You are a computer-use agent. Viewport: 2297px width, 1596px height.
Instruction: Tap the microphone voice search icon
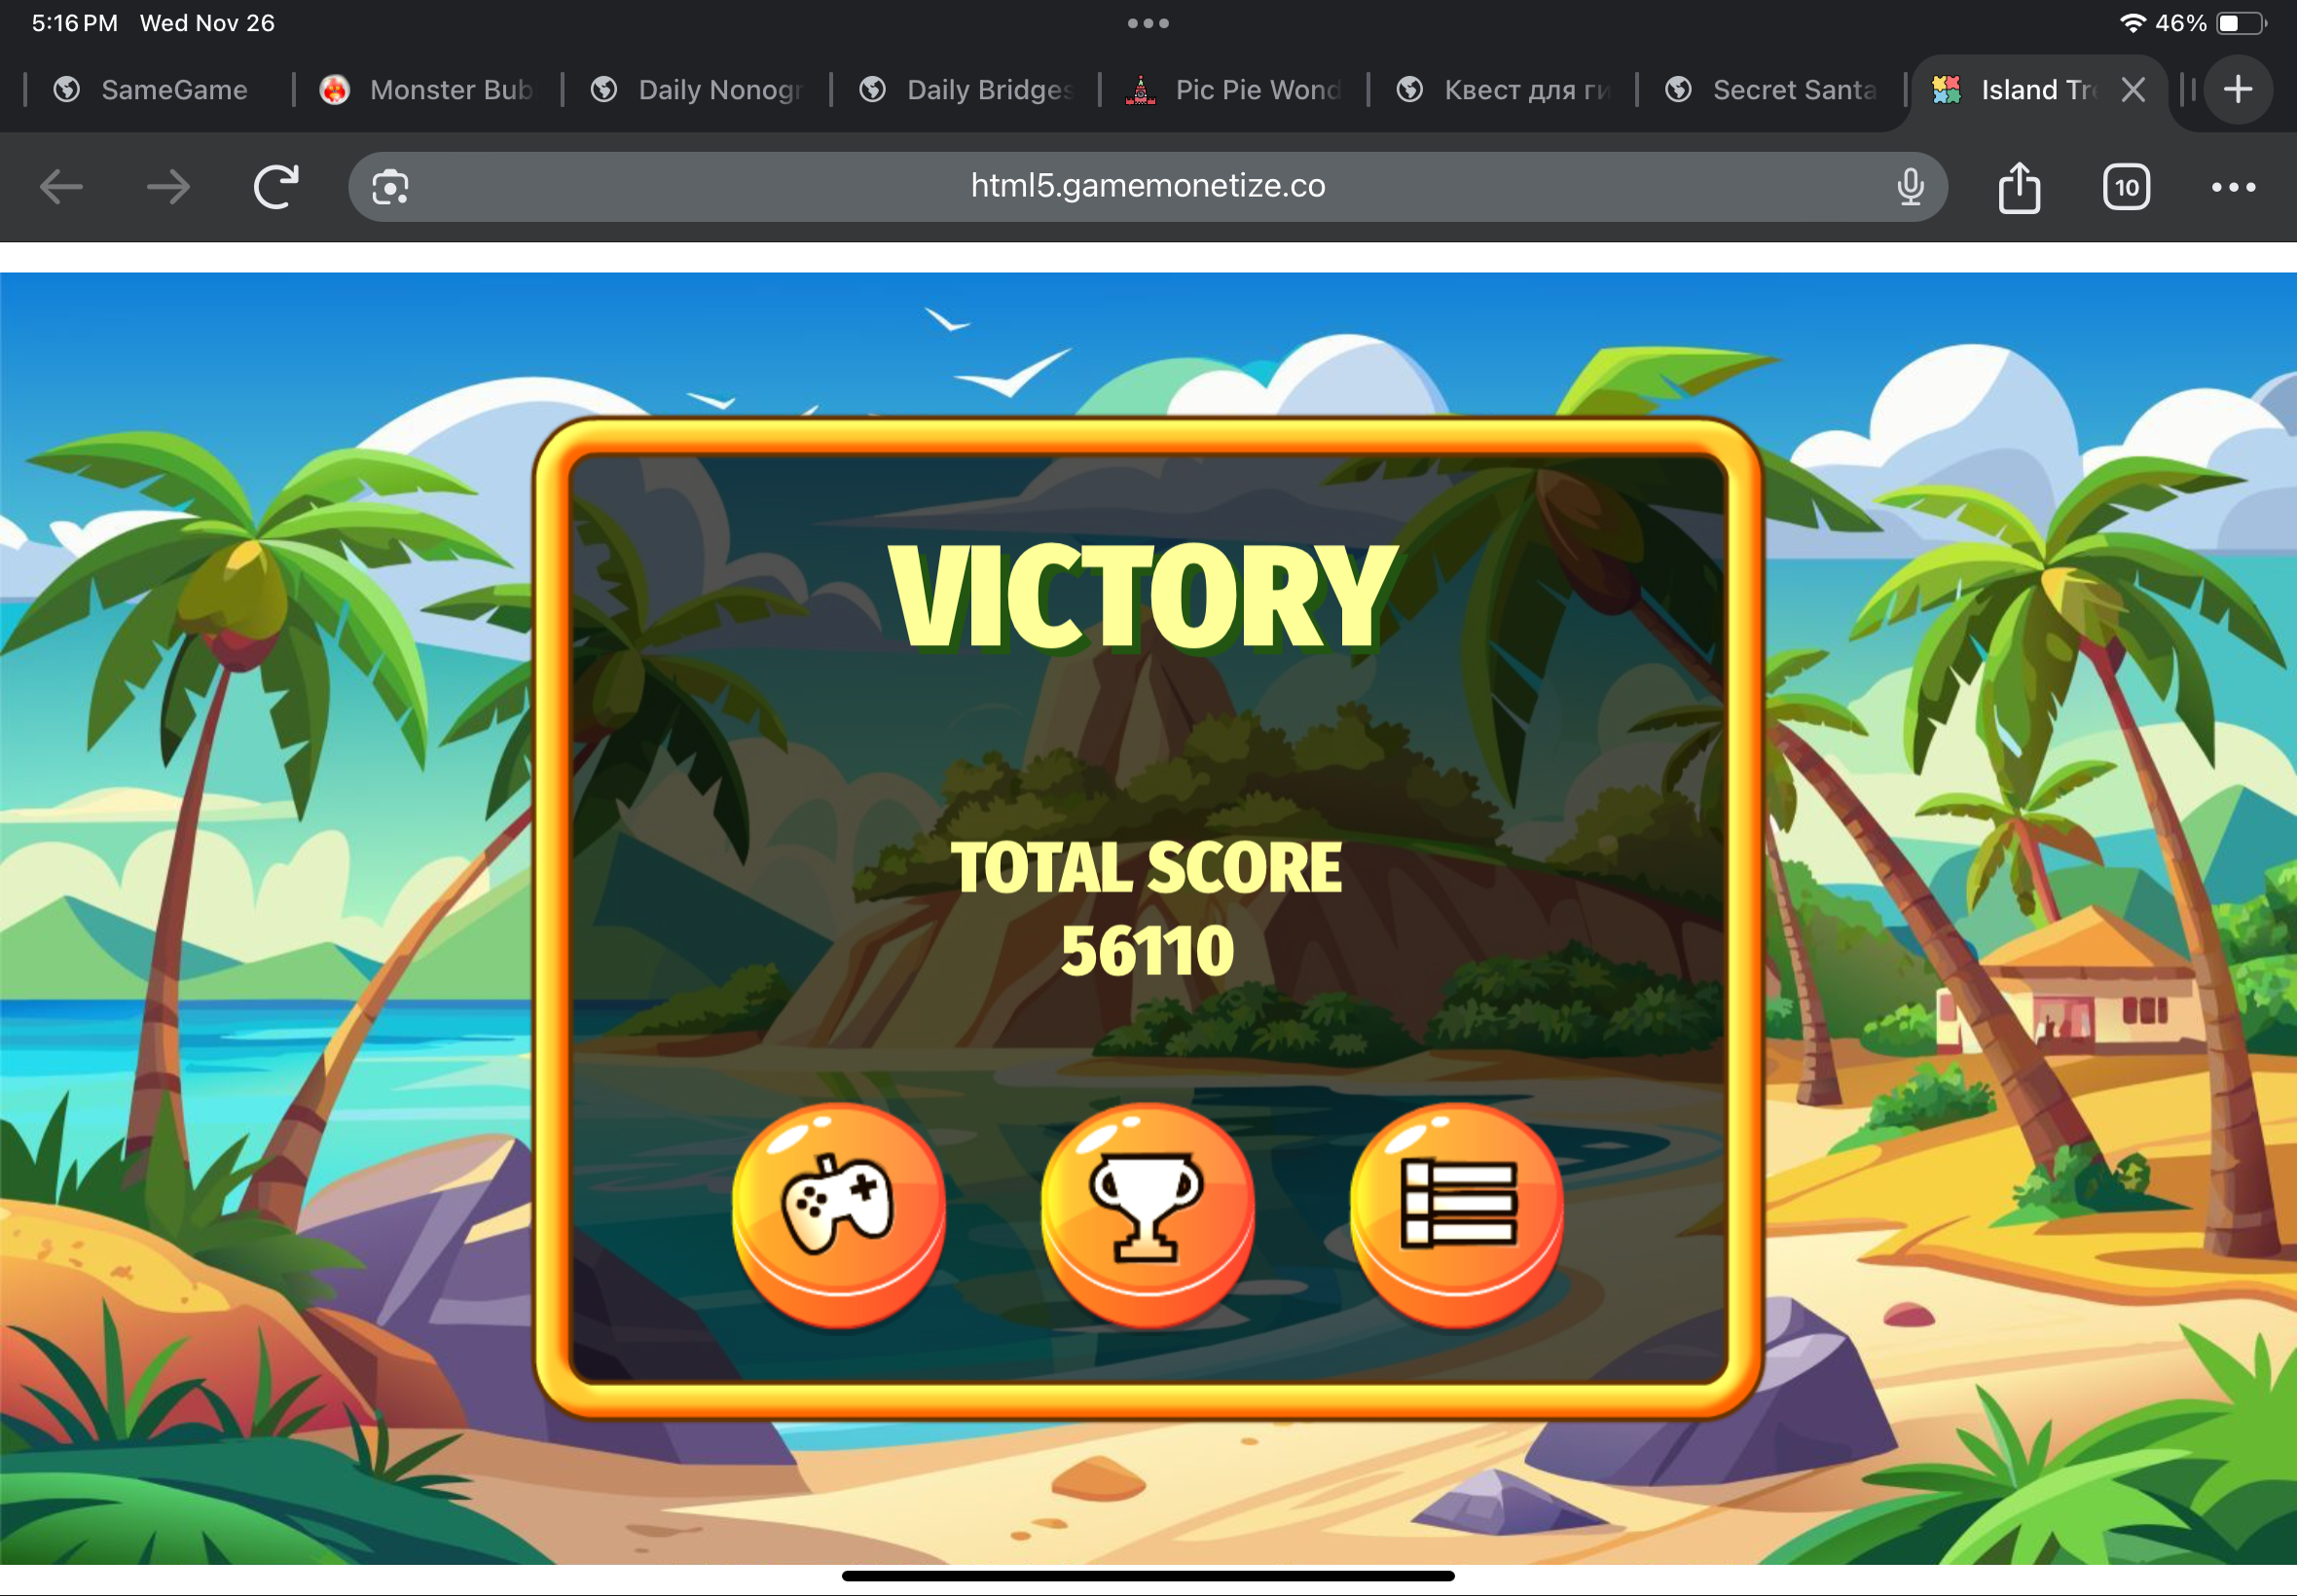pos(1910,187)
